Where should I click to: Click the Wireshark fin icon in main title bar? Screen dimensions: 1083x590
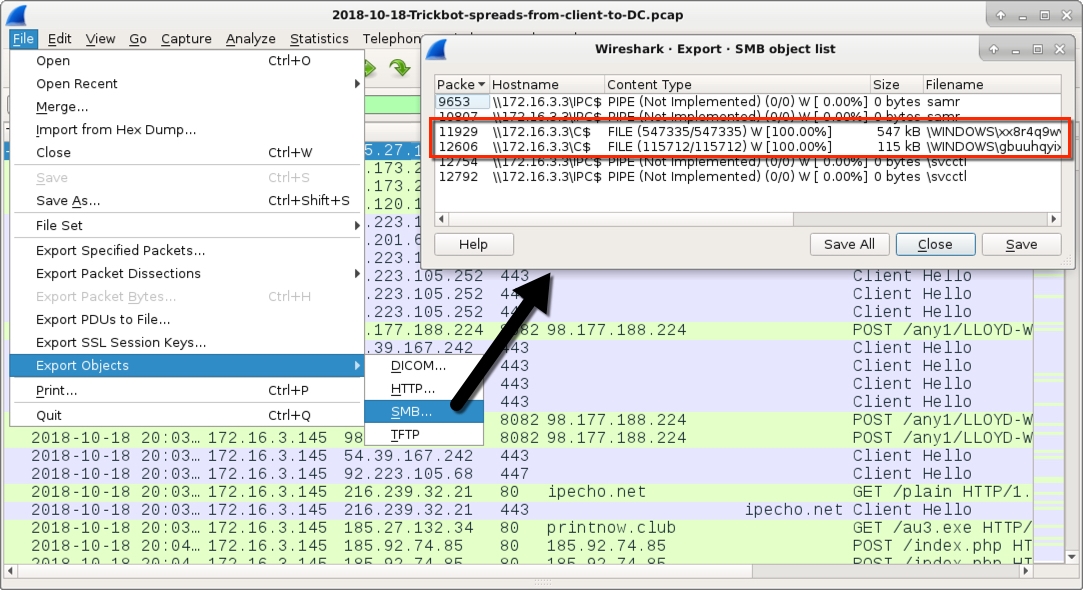click(x=16, y=15)
